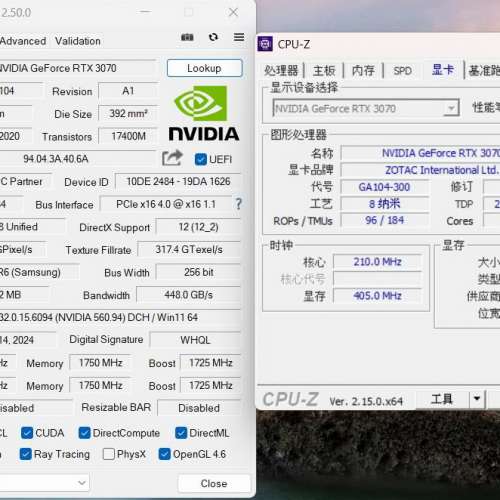The image size is (500, 500).
Task: Click the memory clock 405.0 MHz value
Action: point(377,296)
